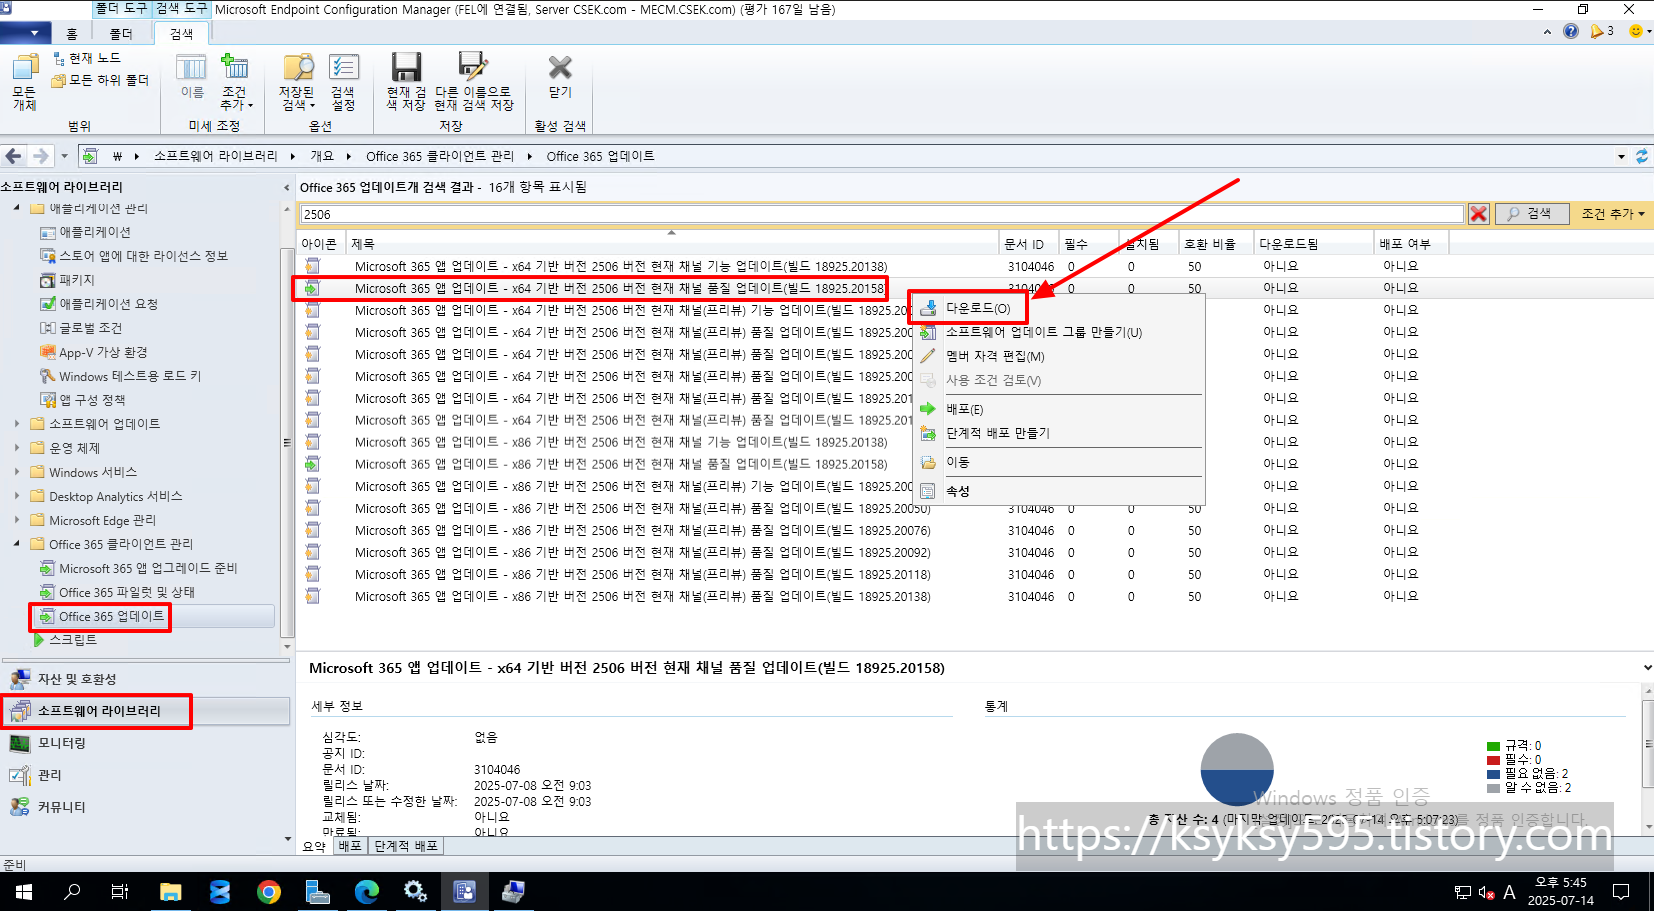Open File Explorer from the taskbar
This screenshot has height=911, width=1654.
pos(170,892)
